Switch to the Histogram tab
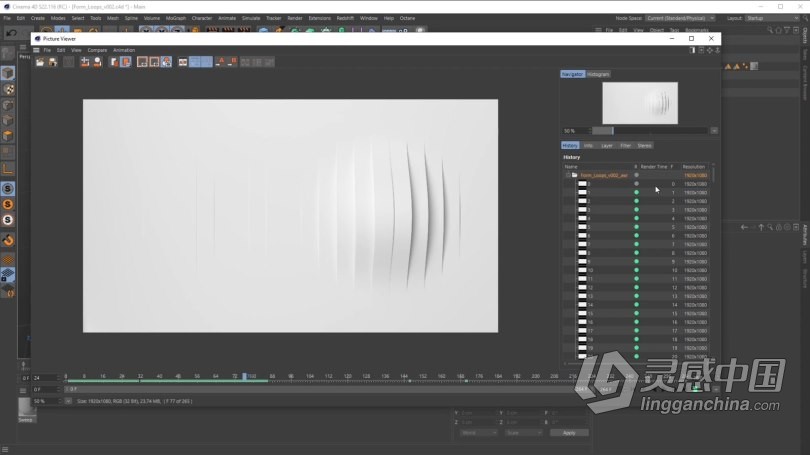This screenshot has height=455, width=810. (x=598, y=74)
